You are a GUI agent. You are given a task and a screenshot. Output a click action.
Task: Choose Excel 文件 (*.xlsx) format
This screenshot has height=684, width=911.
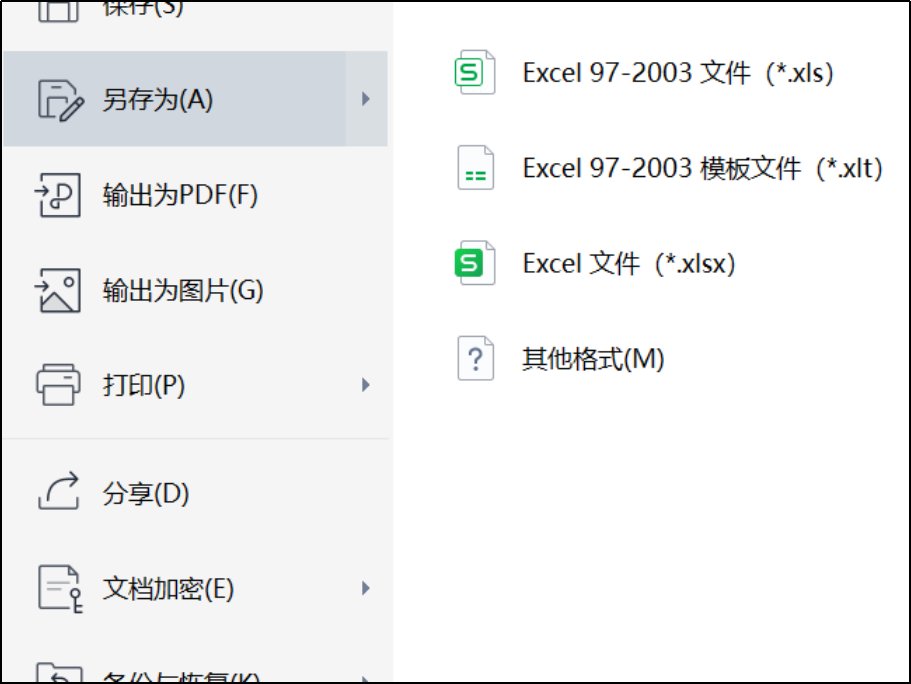click(x=628, y=263)
